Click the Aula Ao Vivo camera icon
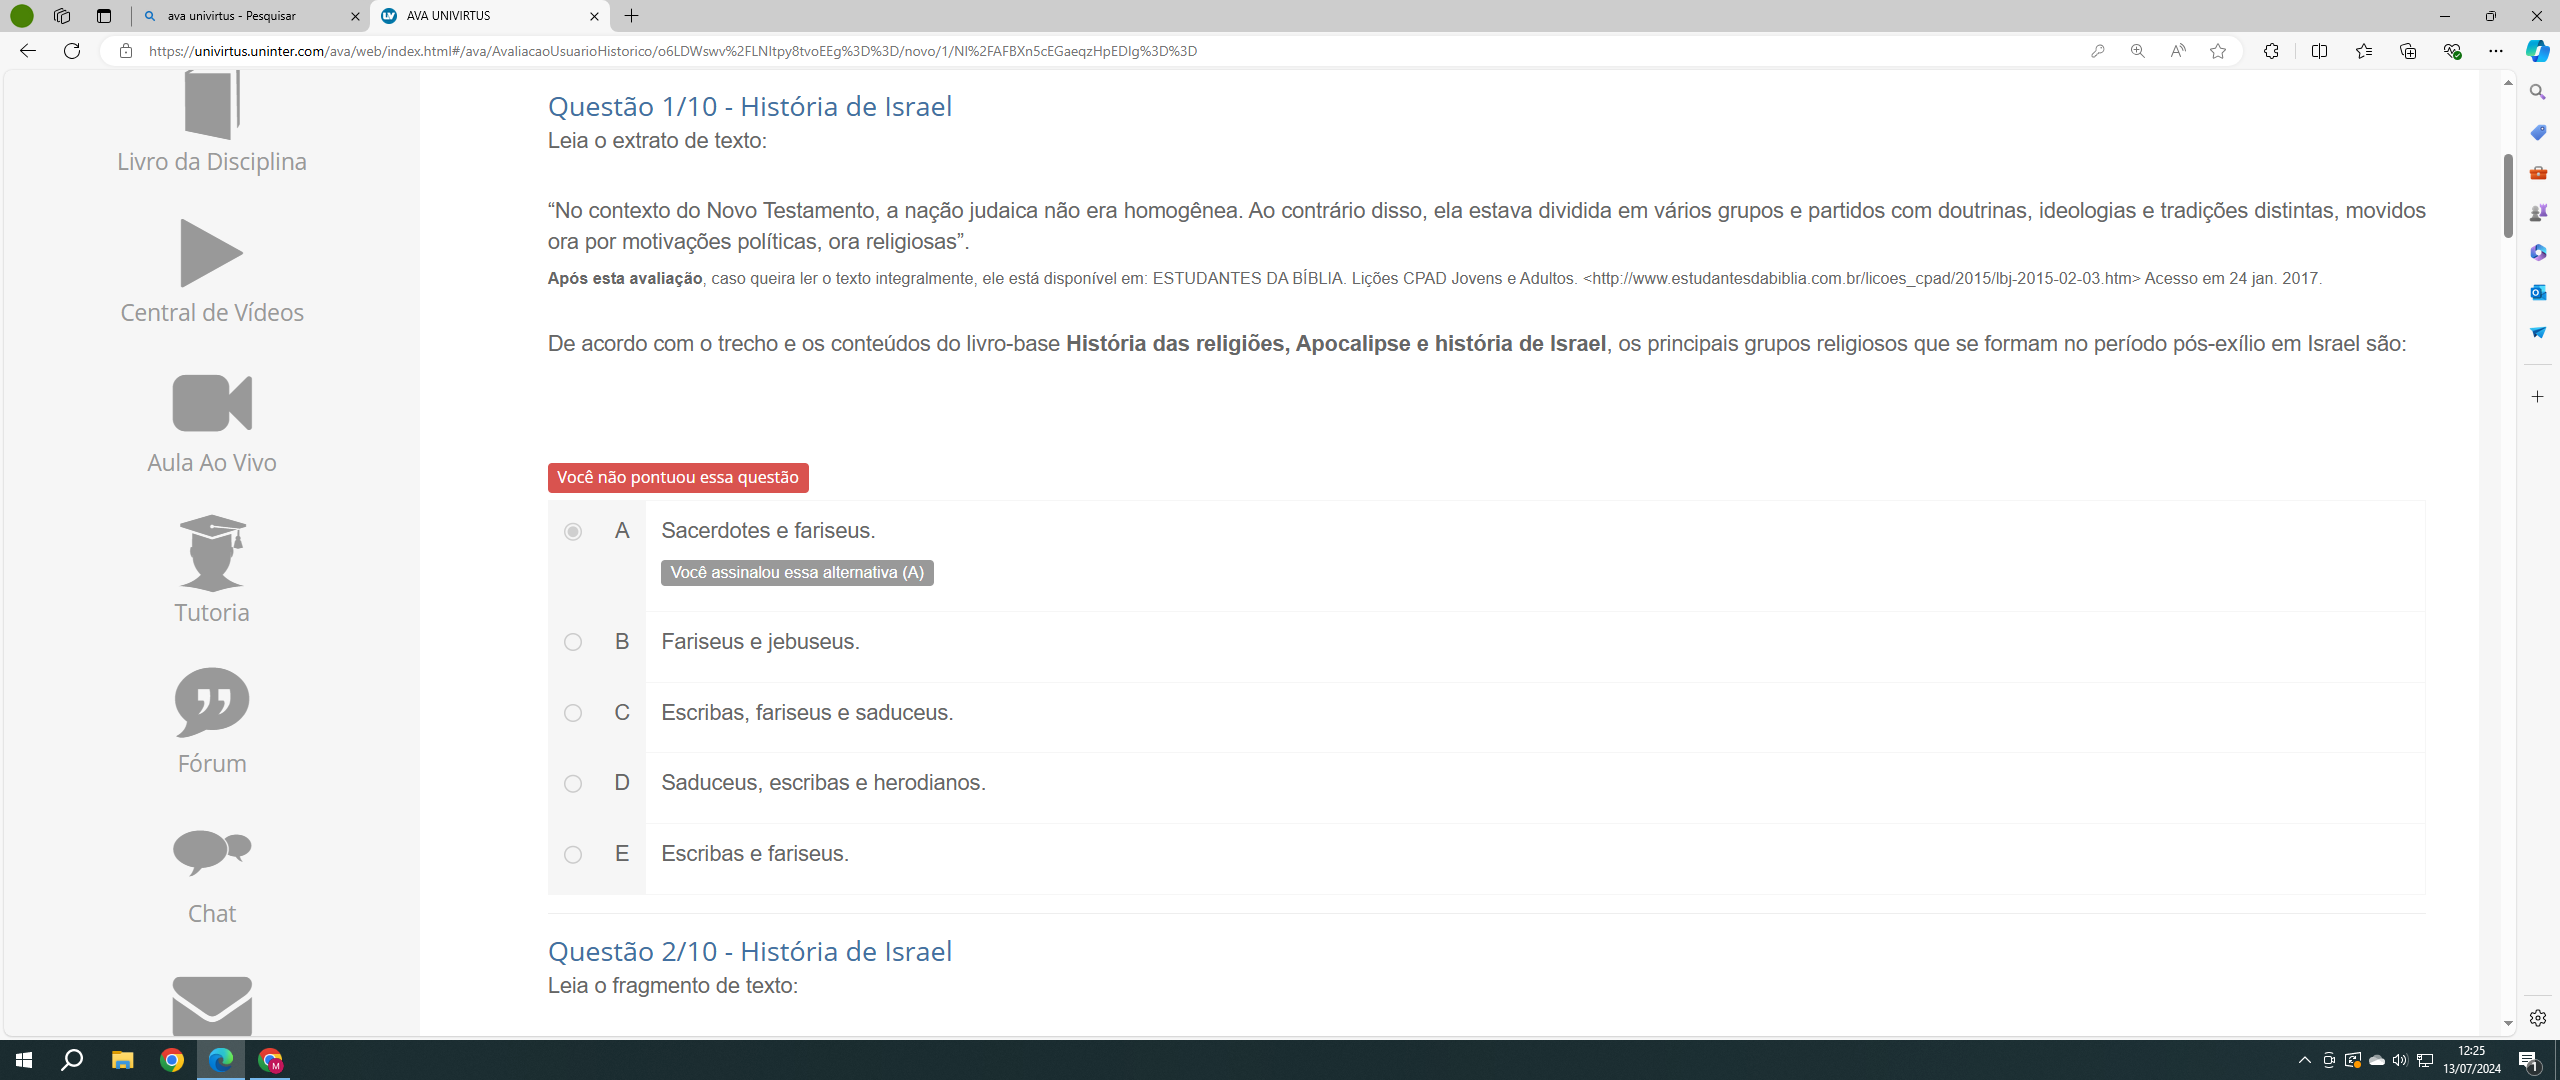Image resolution: width=2560 pixels, height=1080 pixels. click(x=211, y=403)
